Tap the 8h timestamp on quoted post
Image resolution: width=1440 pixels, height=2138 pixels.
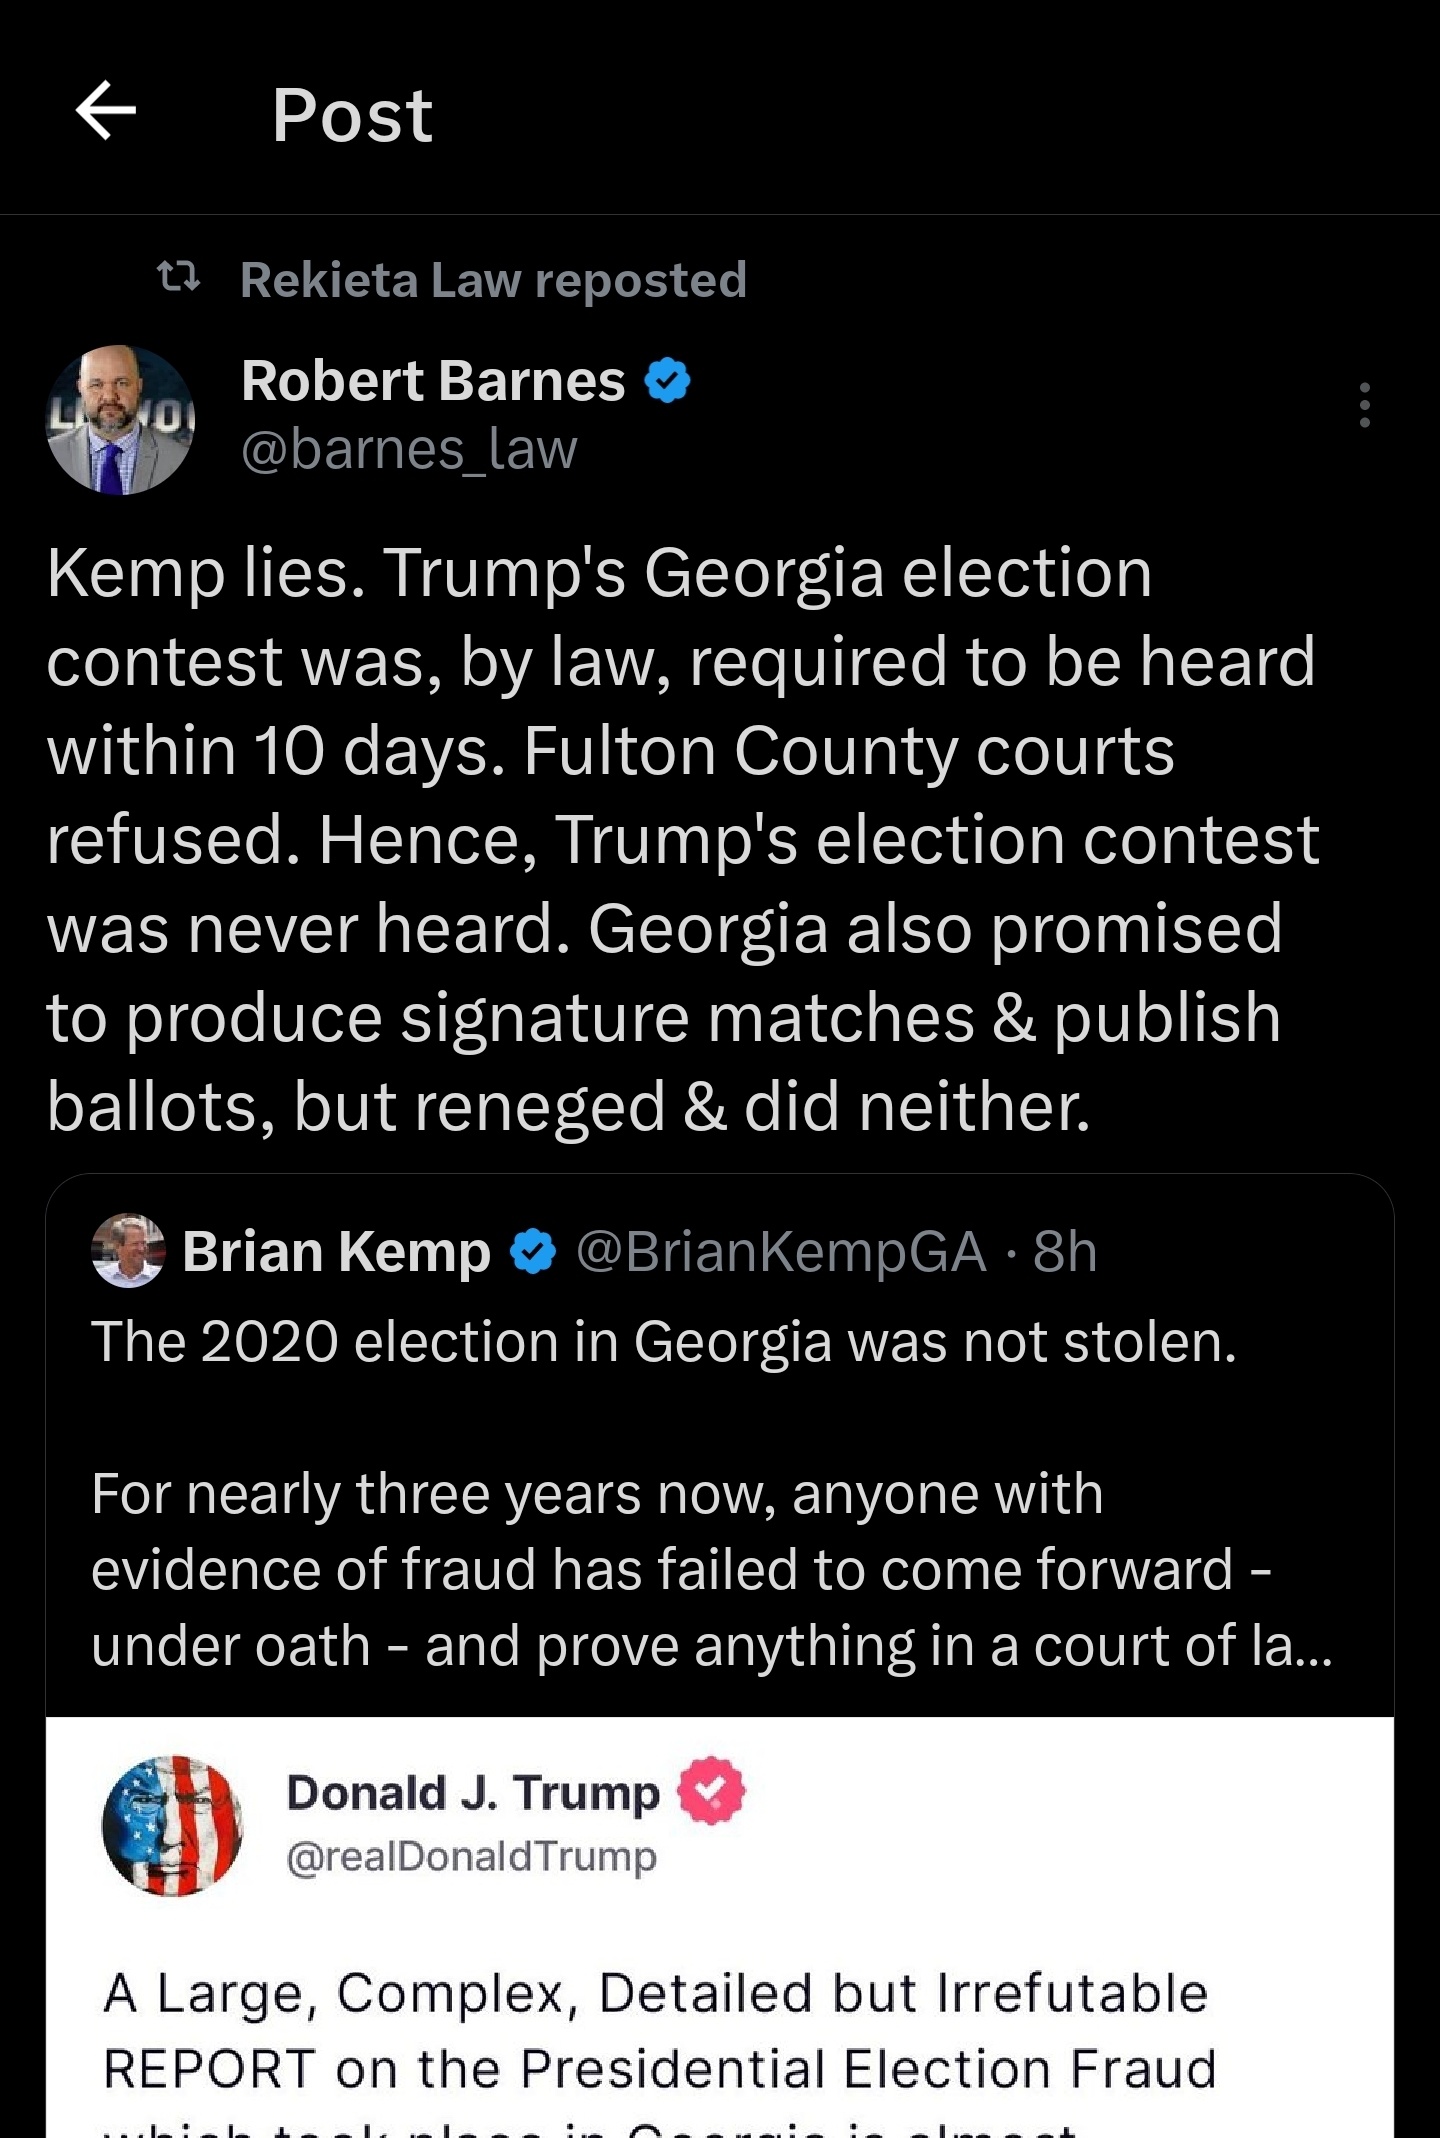1065,1252
